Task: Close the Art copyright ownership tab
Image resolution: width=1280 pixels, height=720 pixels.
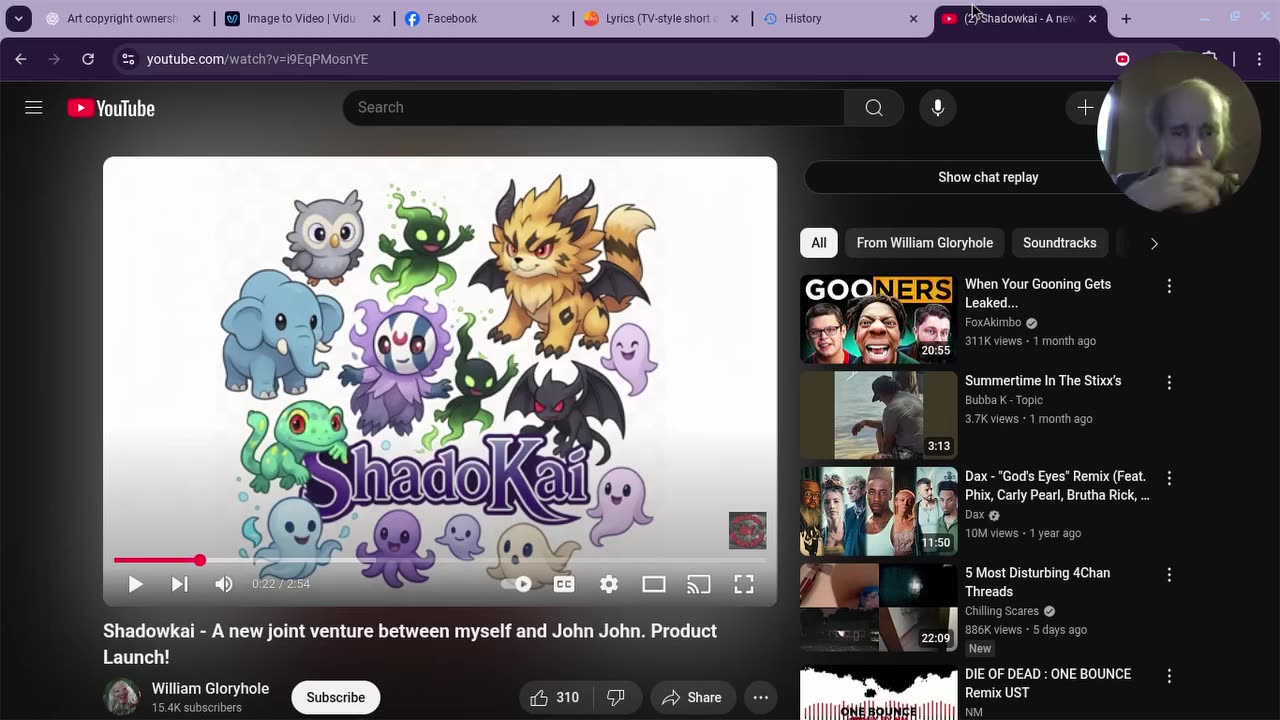Action: tap(196, 18)
